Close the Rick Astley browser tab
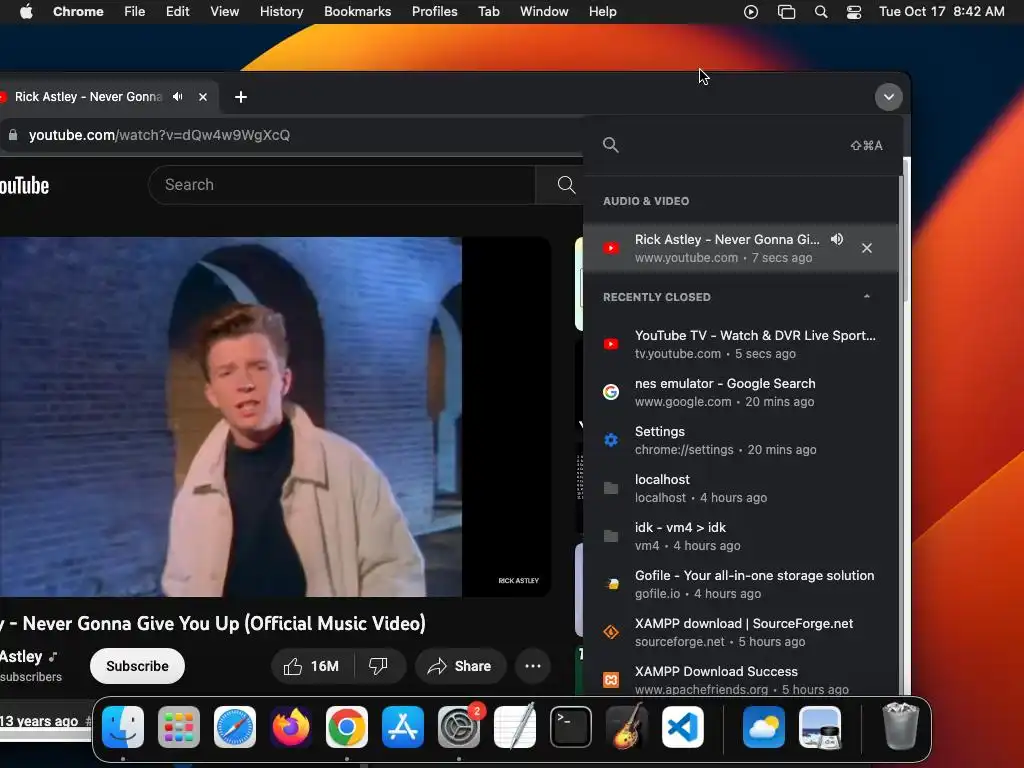1024x768 pixels. [x=202, y=97]
